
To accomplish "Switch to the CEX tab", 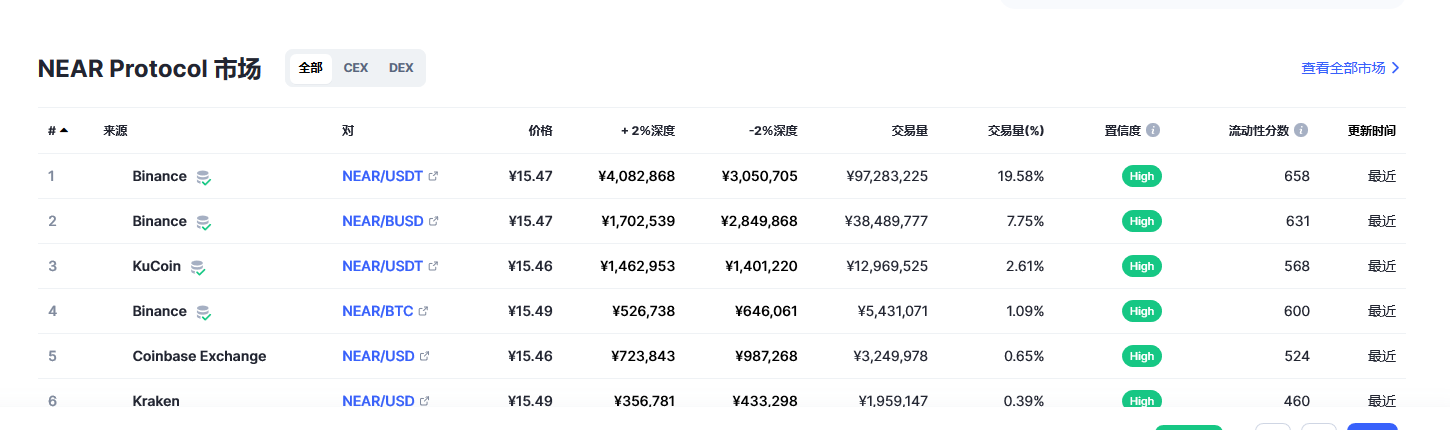I will tap(355, 68).
